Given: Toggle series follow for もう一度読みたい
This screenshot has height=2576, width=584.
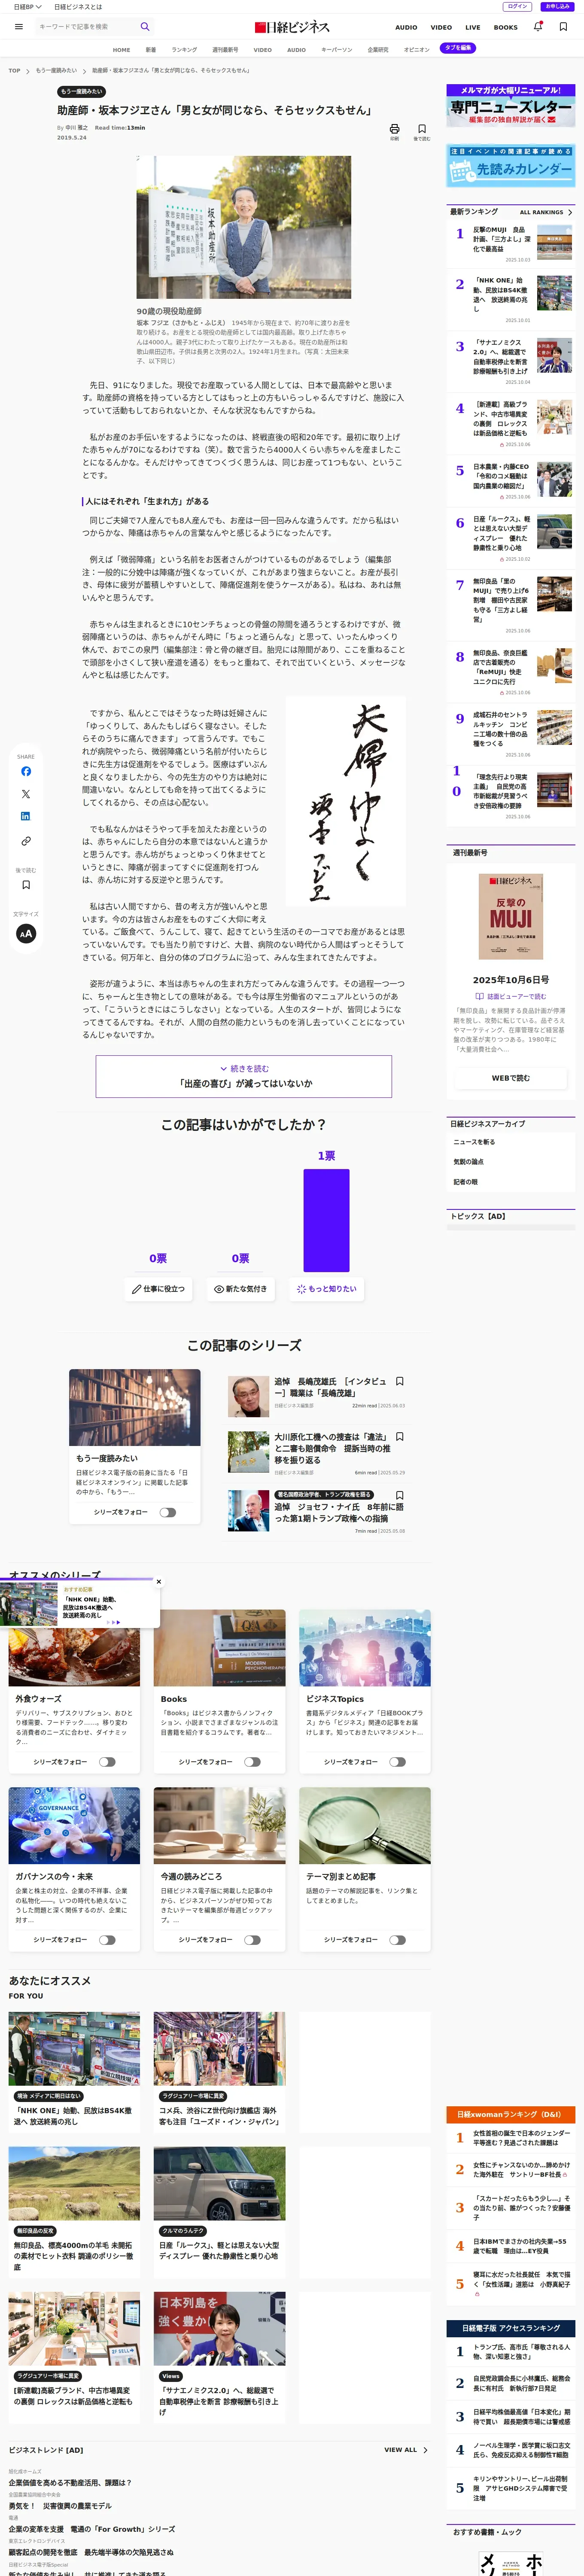Looking at the screenshot, I should [167, 1512].
